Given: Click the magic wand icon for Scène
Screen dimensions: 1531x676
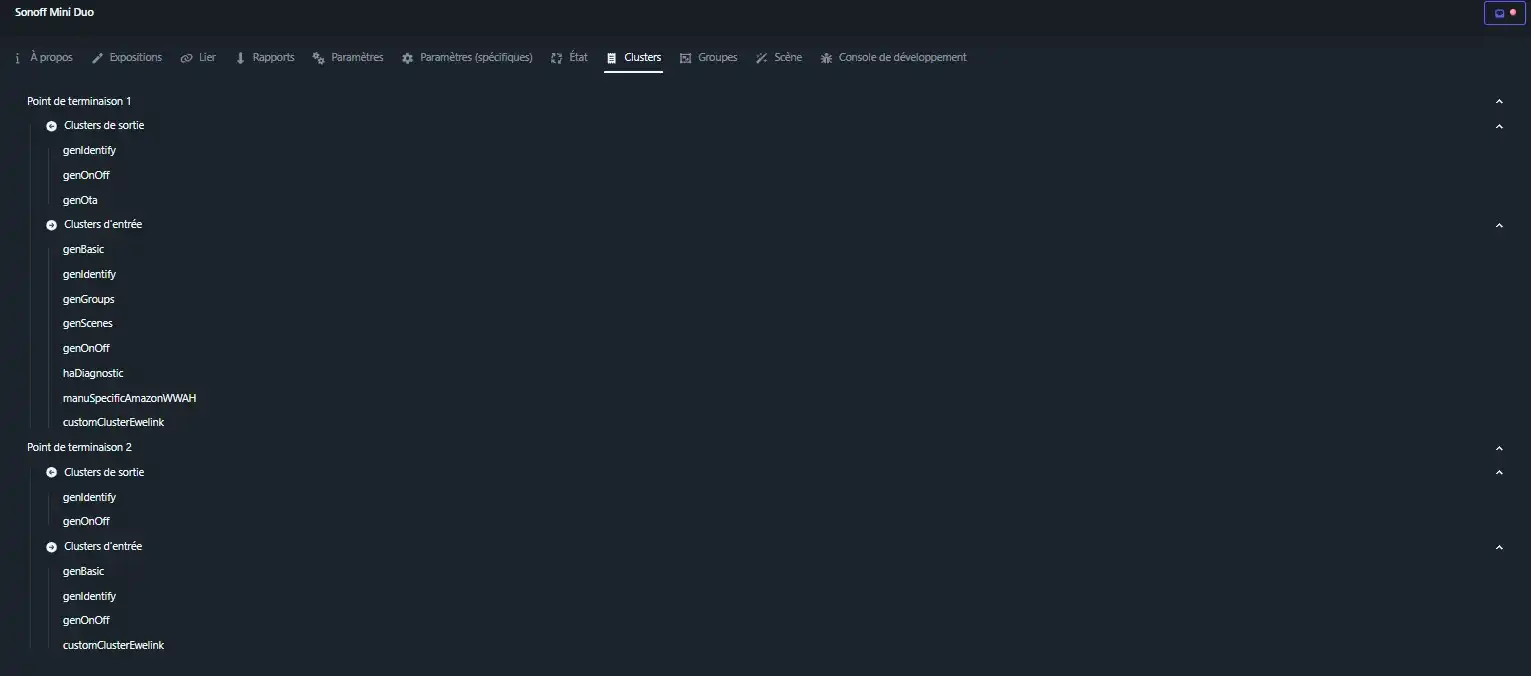Looking at the screenshot, I should coord(761,58).
